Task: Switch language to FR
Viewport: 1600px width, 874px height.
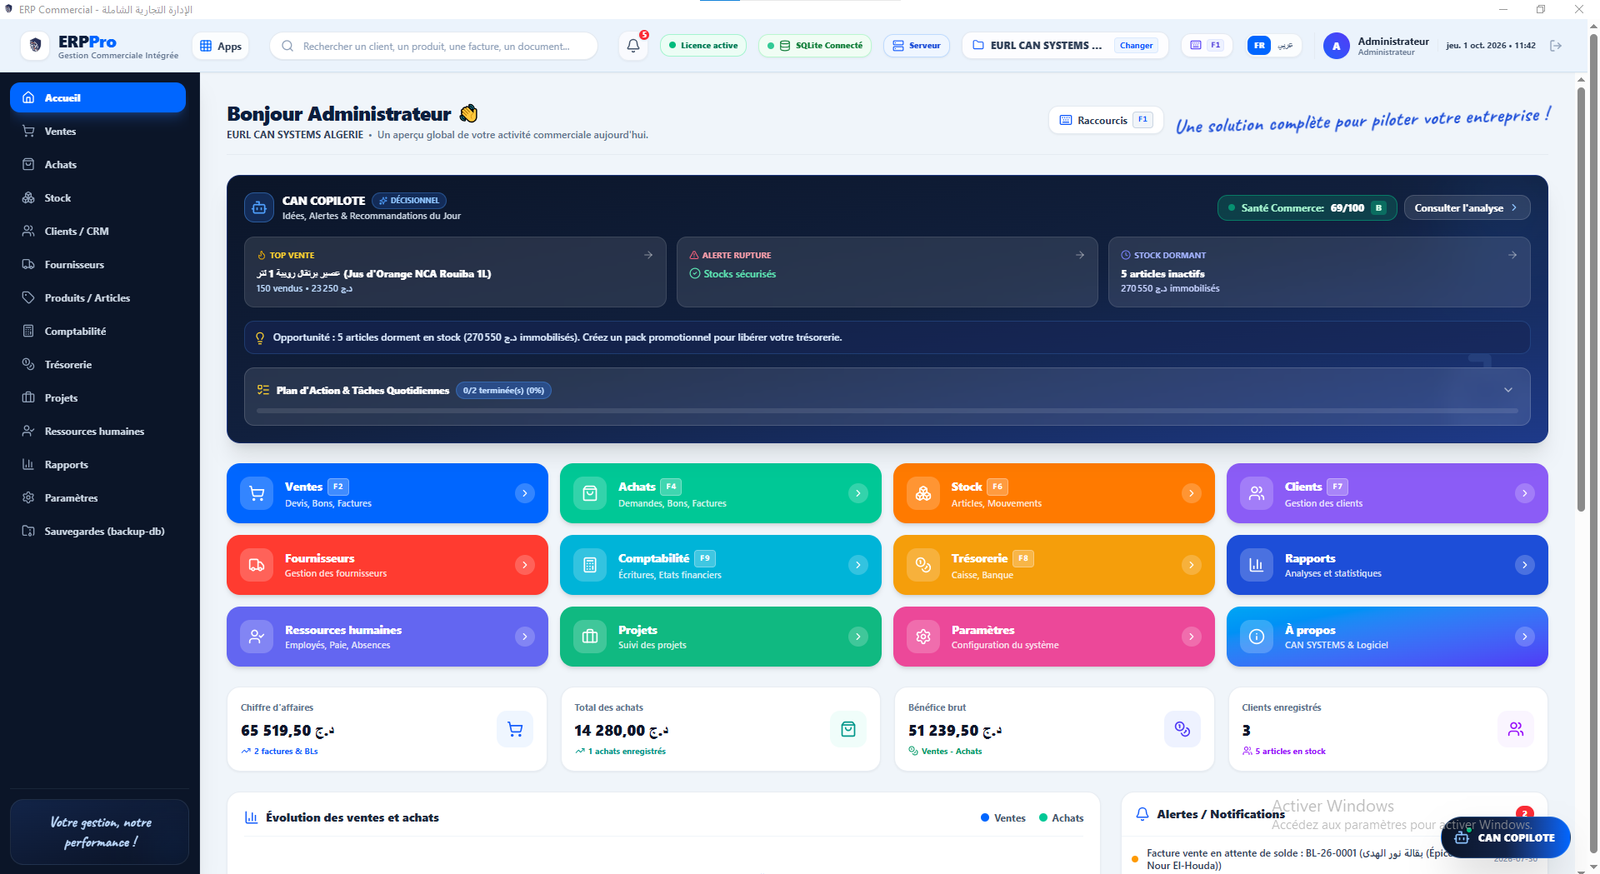Action: click(x=1259, y=46)
